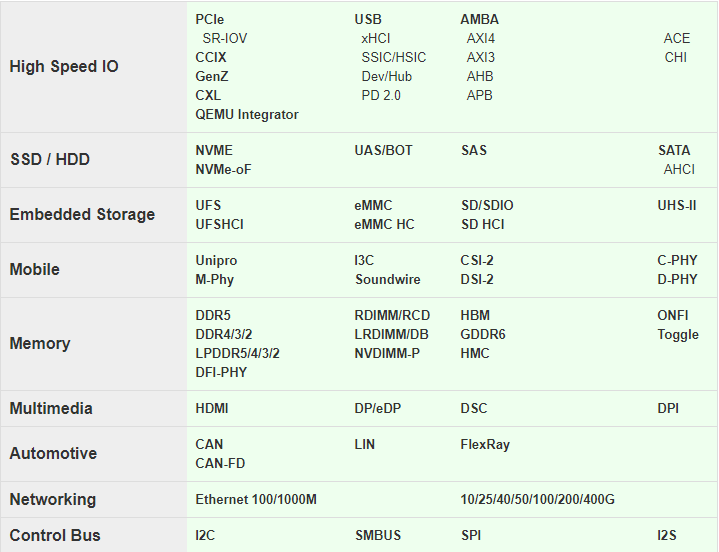Open the SATA link
Viewport: 719px width, 552px height.
coord(674,150)
